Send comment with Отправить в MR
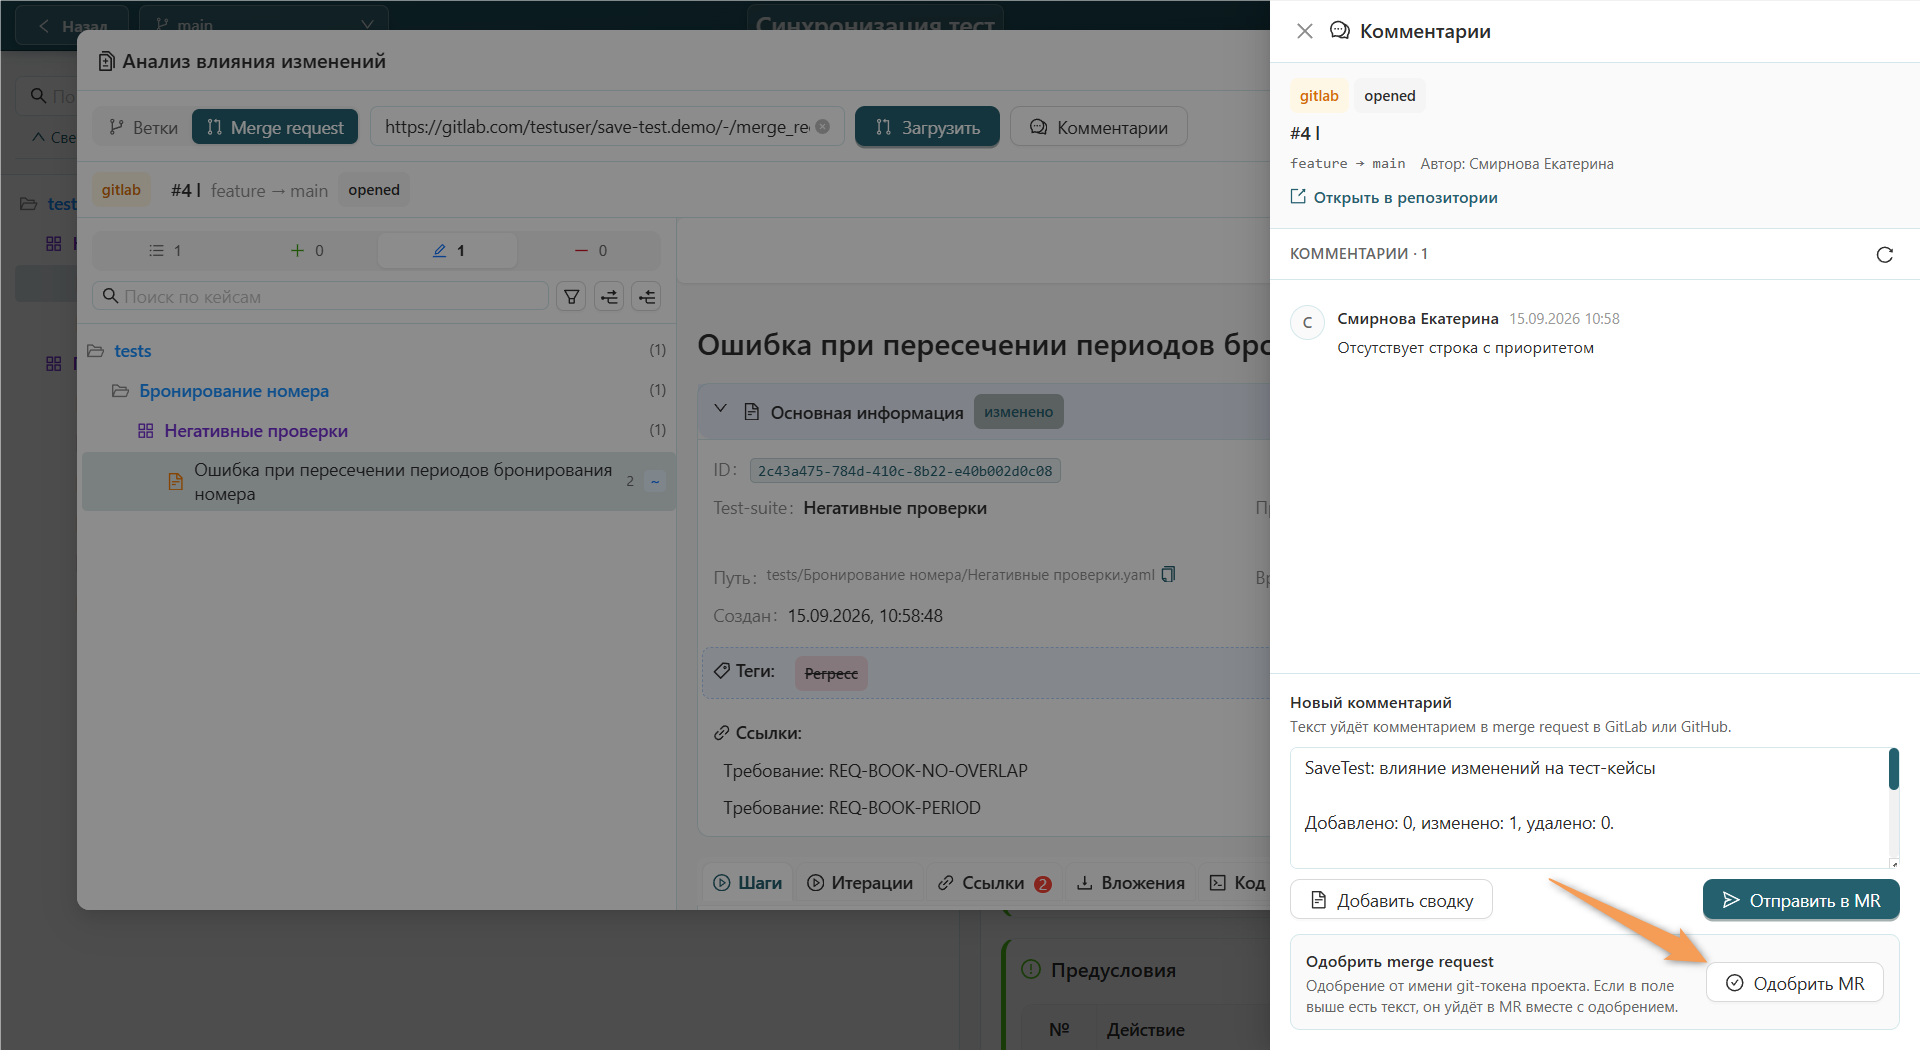The width and height of the screenshot is (1920, 1050). click(x=1801, y=900)
